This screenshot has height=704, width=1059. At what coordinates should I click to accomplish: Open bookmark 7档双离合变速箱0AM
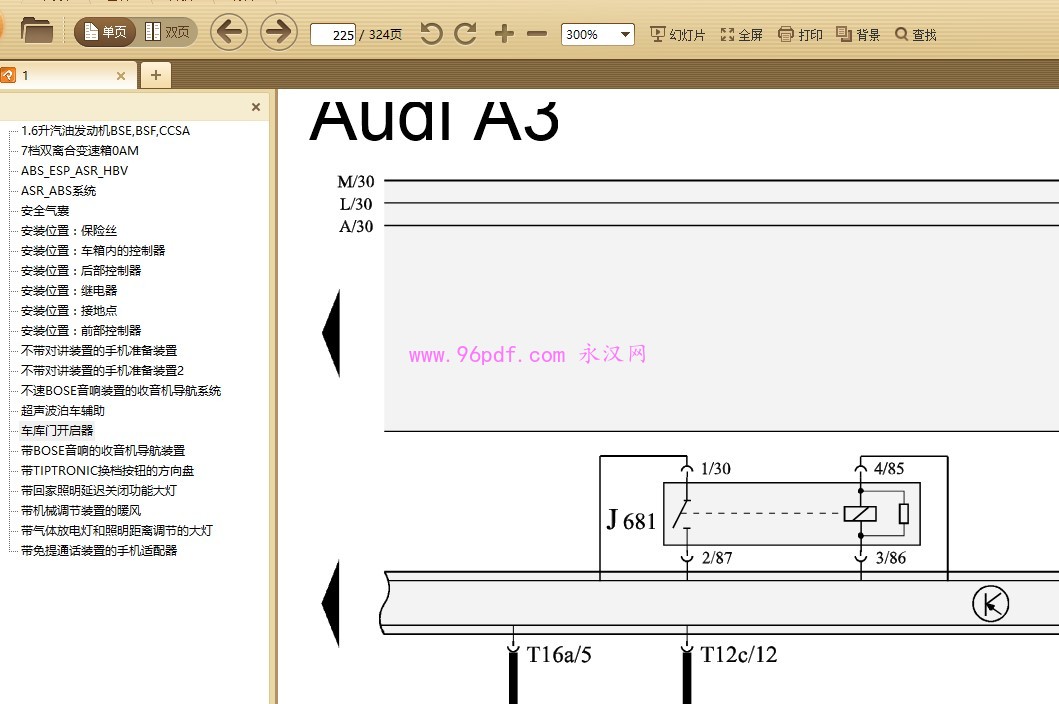click(80, 151)
